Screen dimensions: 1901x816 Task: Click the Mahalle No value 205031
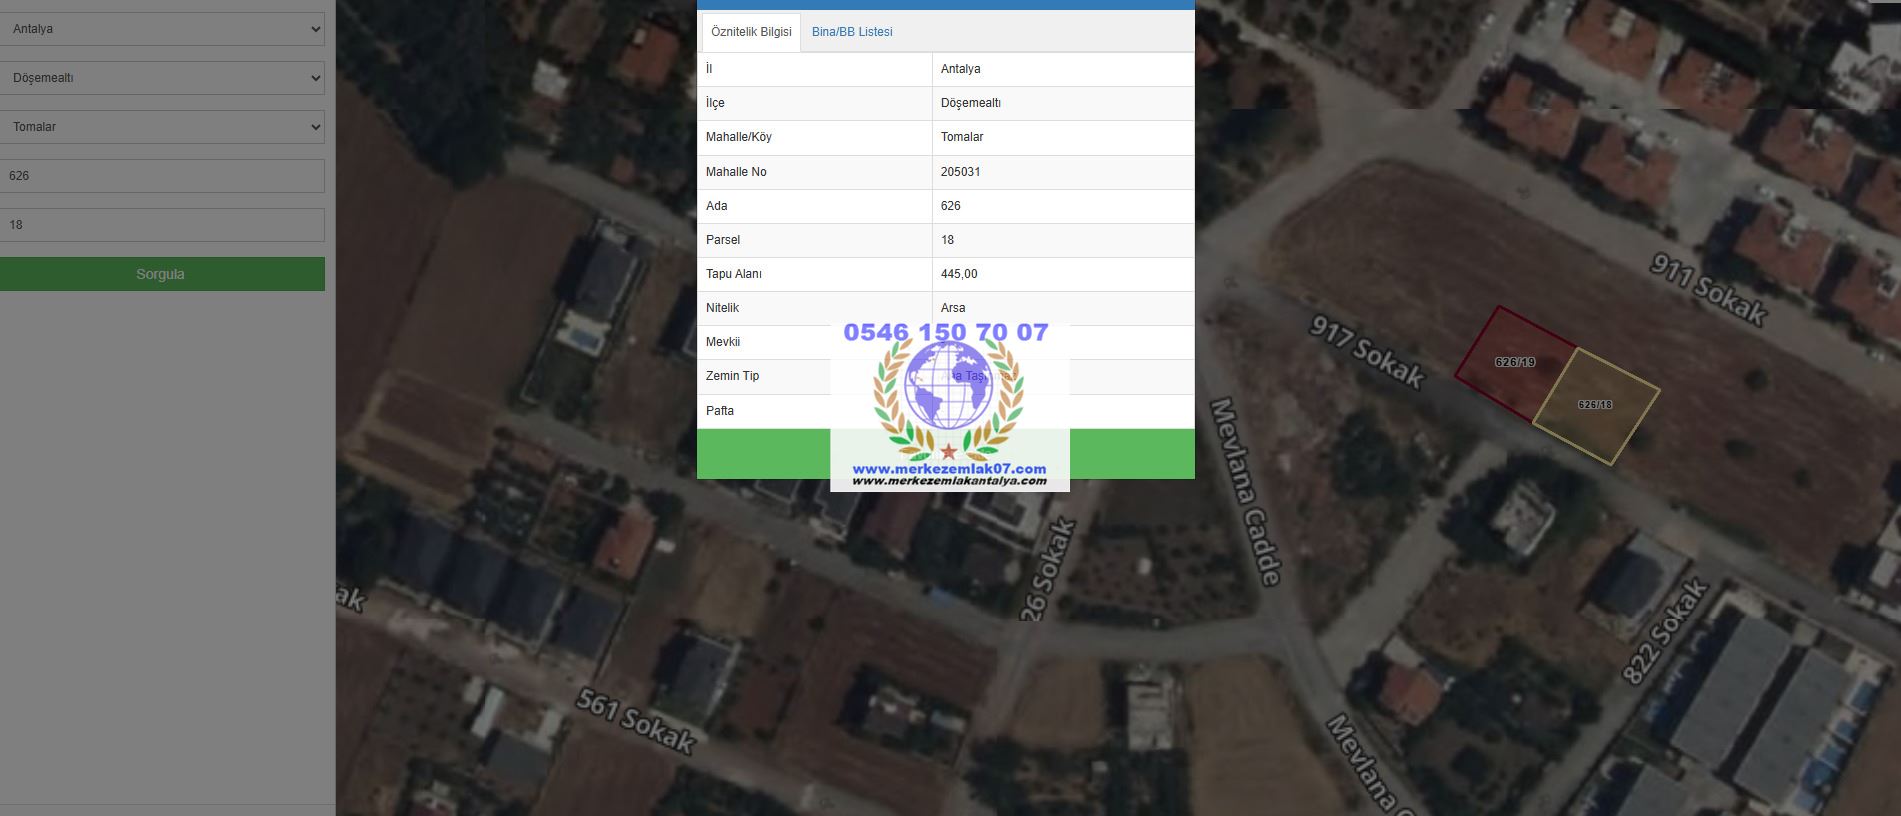[x=960, y=172]
